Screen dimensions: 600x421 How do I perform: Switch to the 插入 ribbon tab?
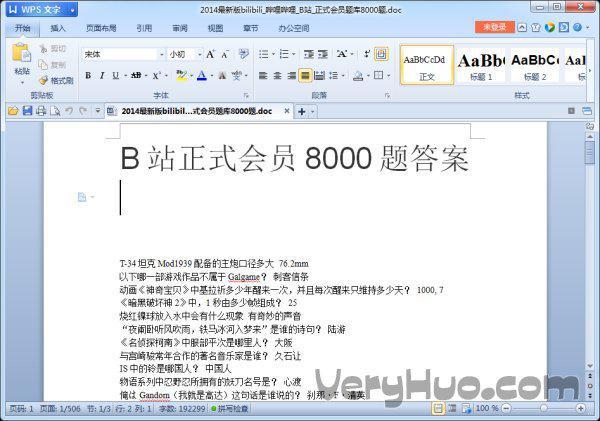[x=58, y=29]
